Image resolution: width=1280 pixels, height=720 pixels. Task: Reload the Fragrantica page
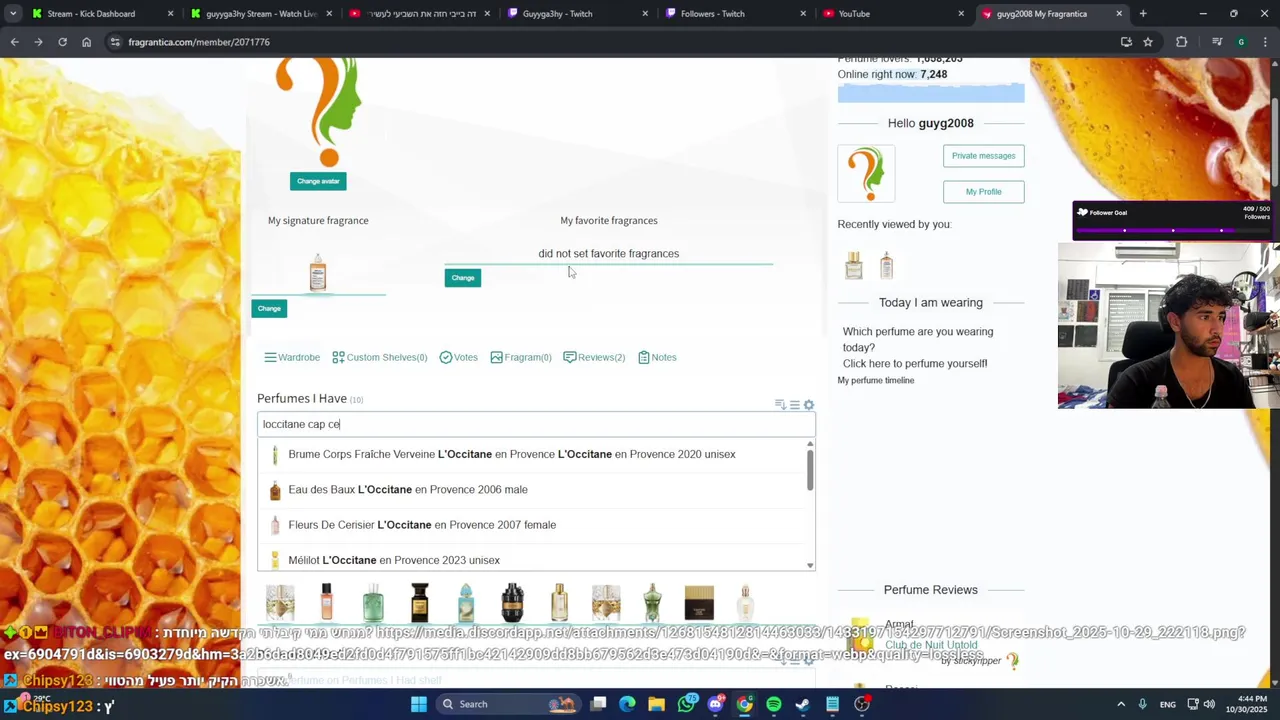coord(62,42)
